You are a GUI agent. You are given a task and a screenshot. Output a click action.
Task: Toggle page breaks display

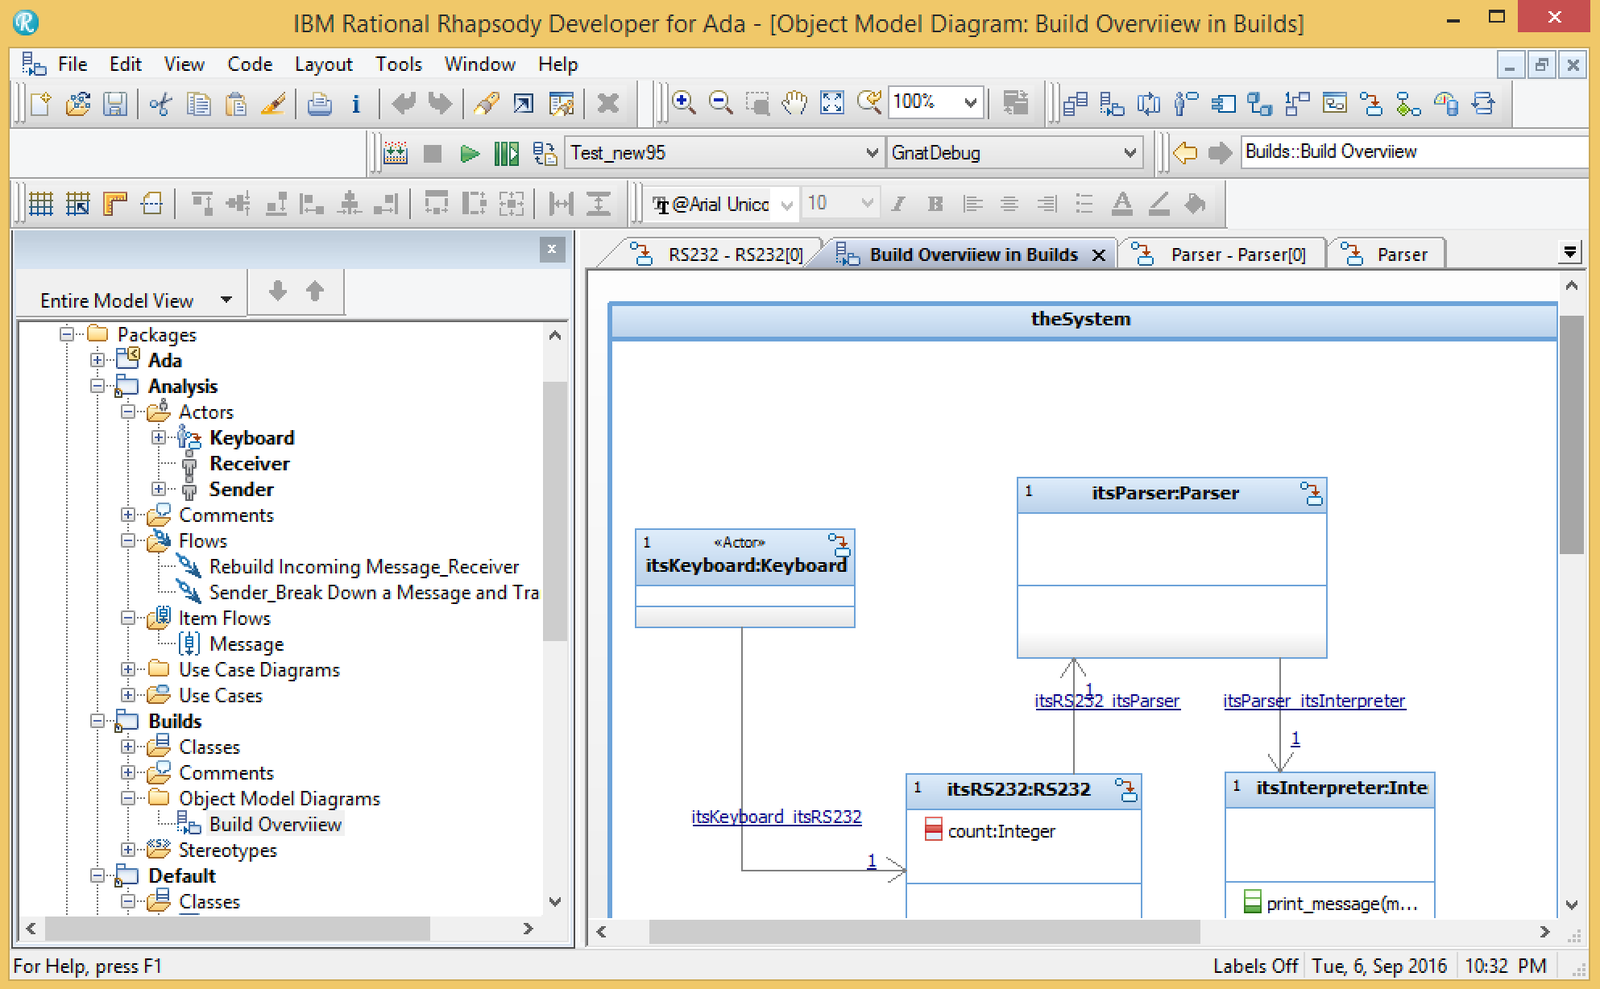pyautogui.click(x=151, y=204)
